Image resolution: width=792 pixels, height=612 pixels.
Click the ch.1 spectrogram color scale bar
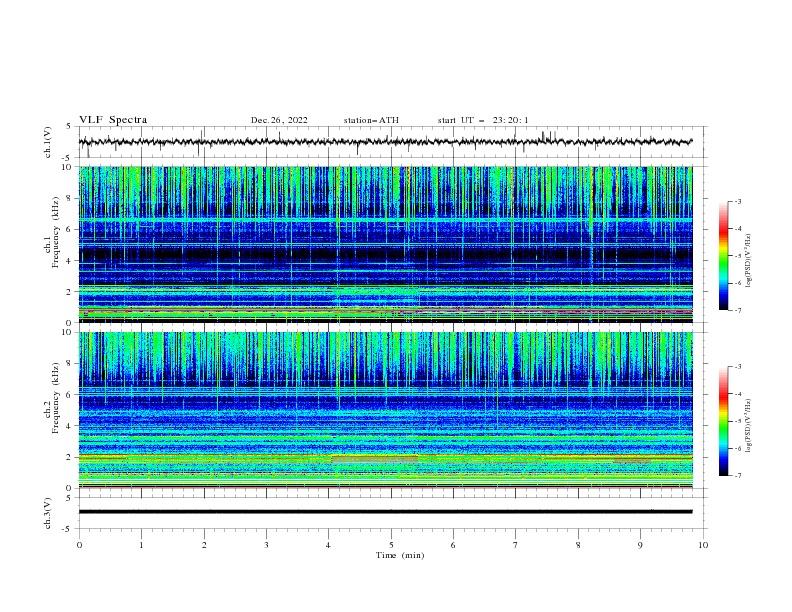point(724,256)
